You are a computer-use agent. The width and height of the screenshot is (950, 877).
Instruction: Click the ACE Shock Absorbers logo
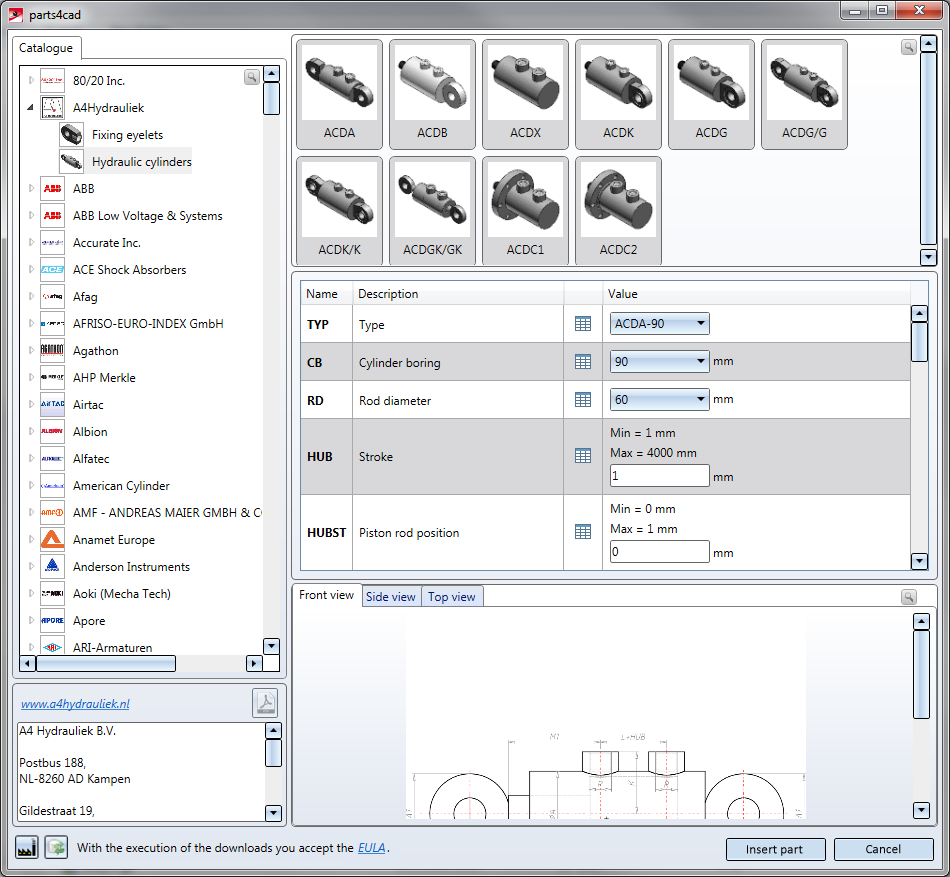[x=53, y=270]
